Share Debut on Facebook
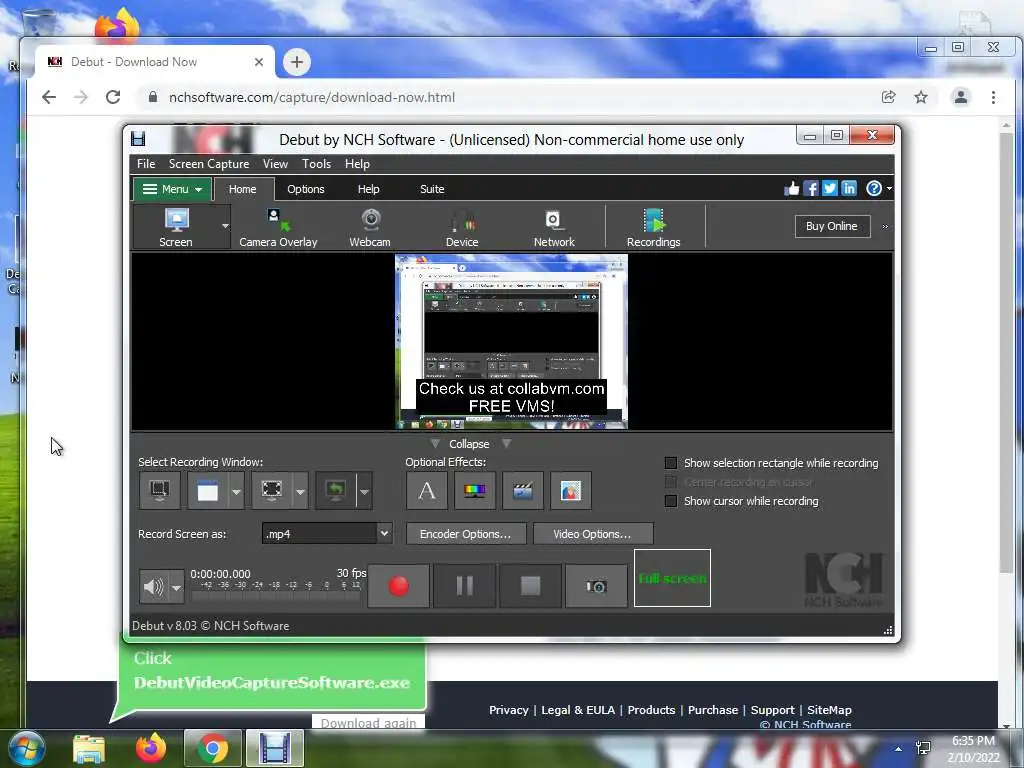This screenshot has width=1024, height=768. coord(810,189)
